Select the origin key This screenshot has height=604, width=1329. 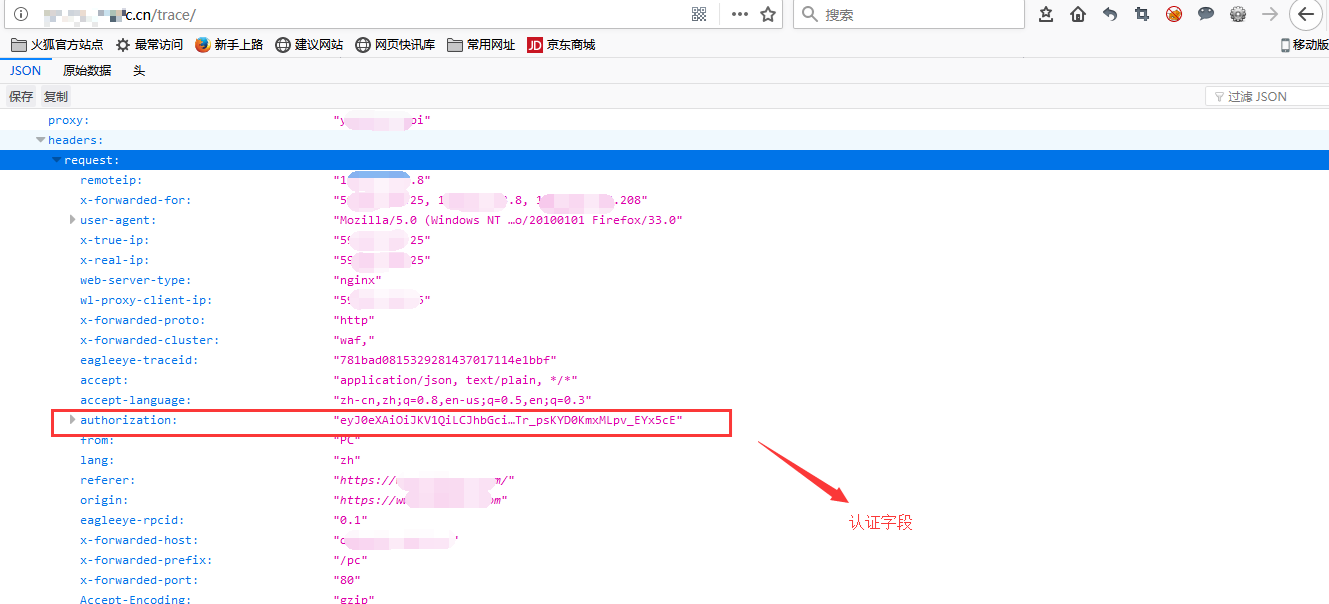click(x=104, y=500)
